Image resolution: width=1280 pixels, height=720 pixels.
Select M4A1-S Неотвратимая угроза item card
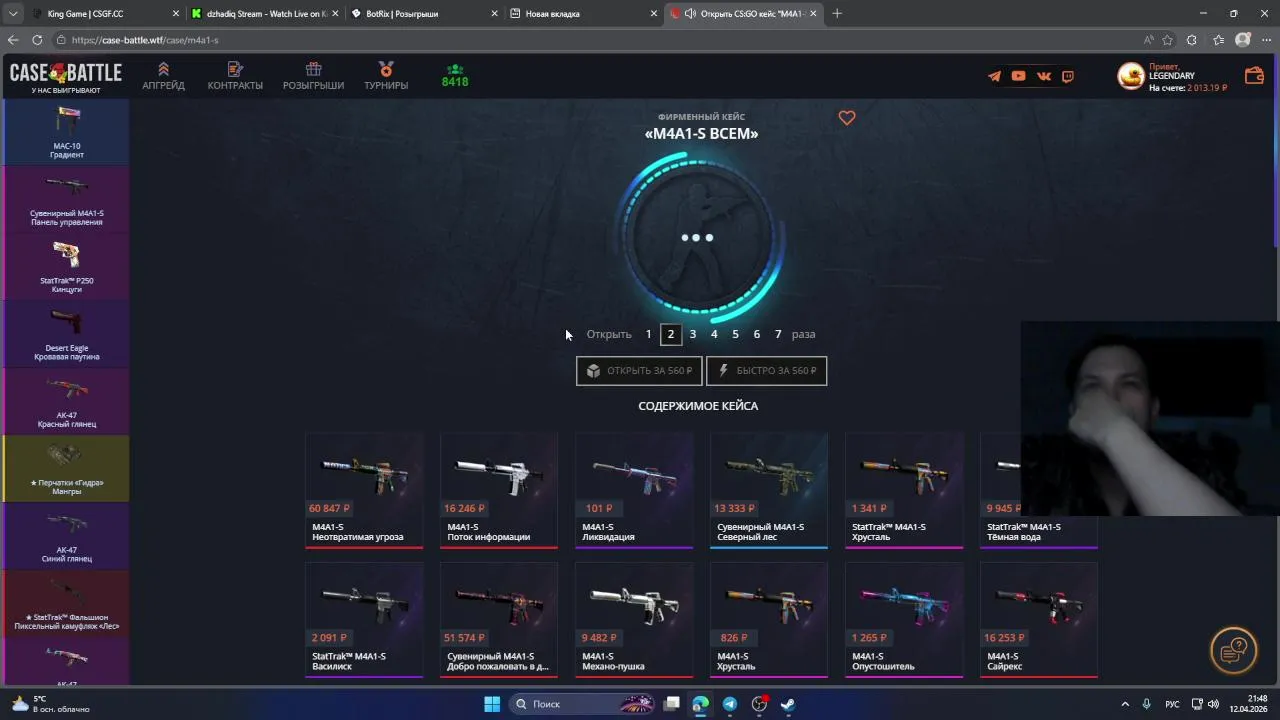click(x=364, y=490)
